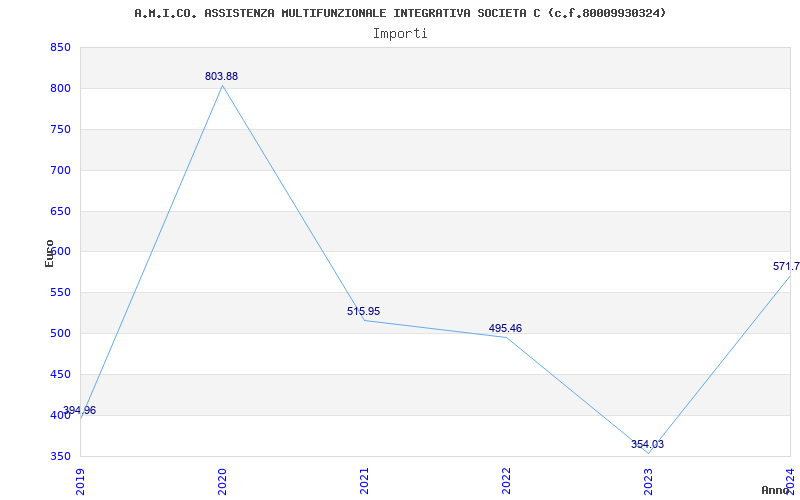Image resolution: width=800 pixels, height=500 pixels.
Task: Click y-axis value 850
Action: [x=60, y=48]
